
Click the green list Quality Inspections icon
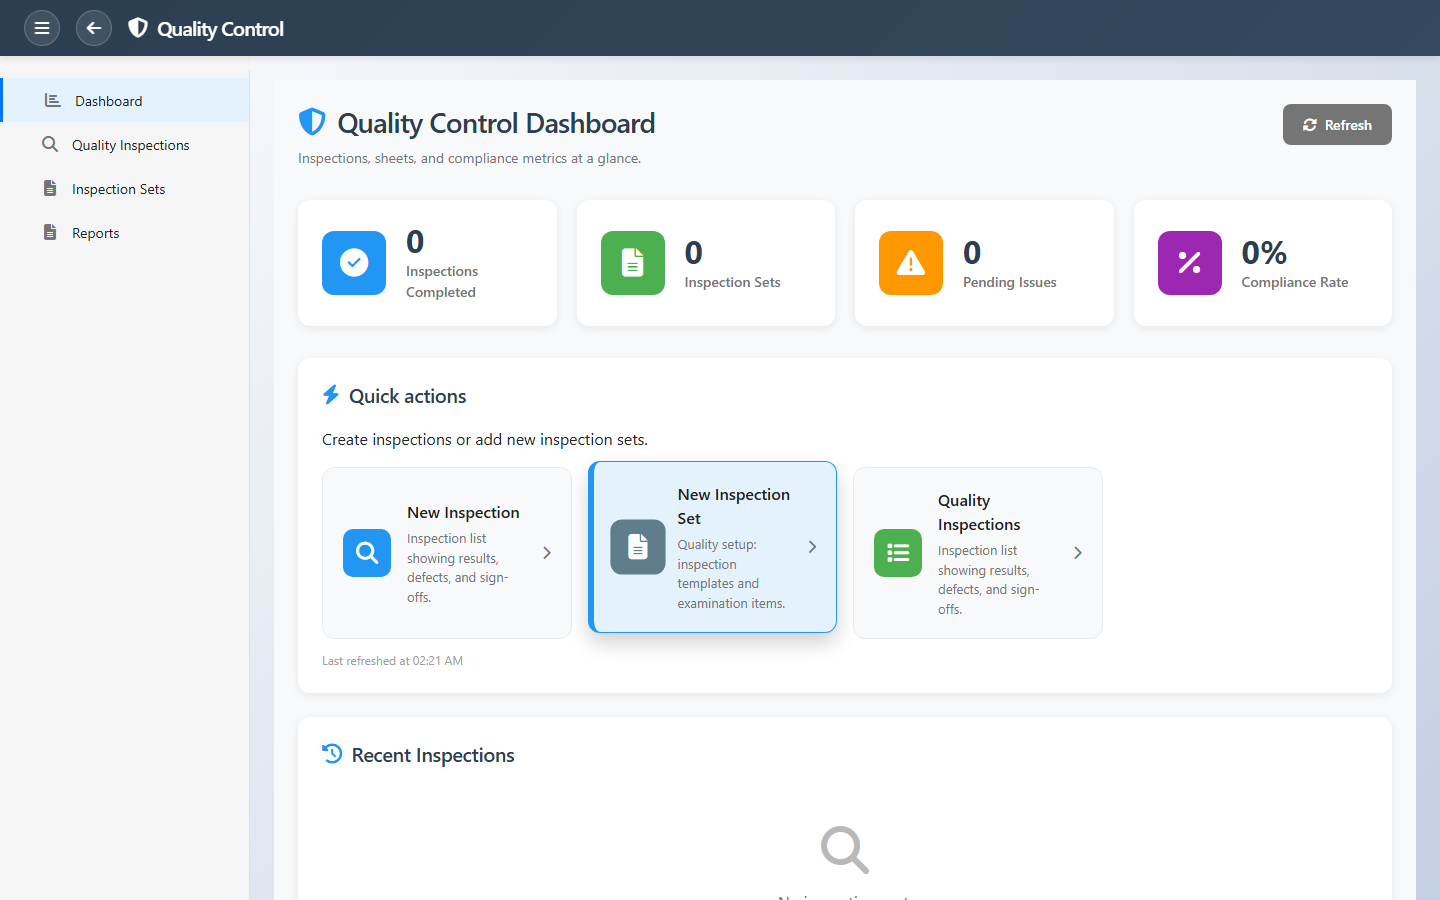(x=898, y=553)
